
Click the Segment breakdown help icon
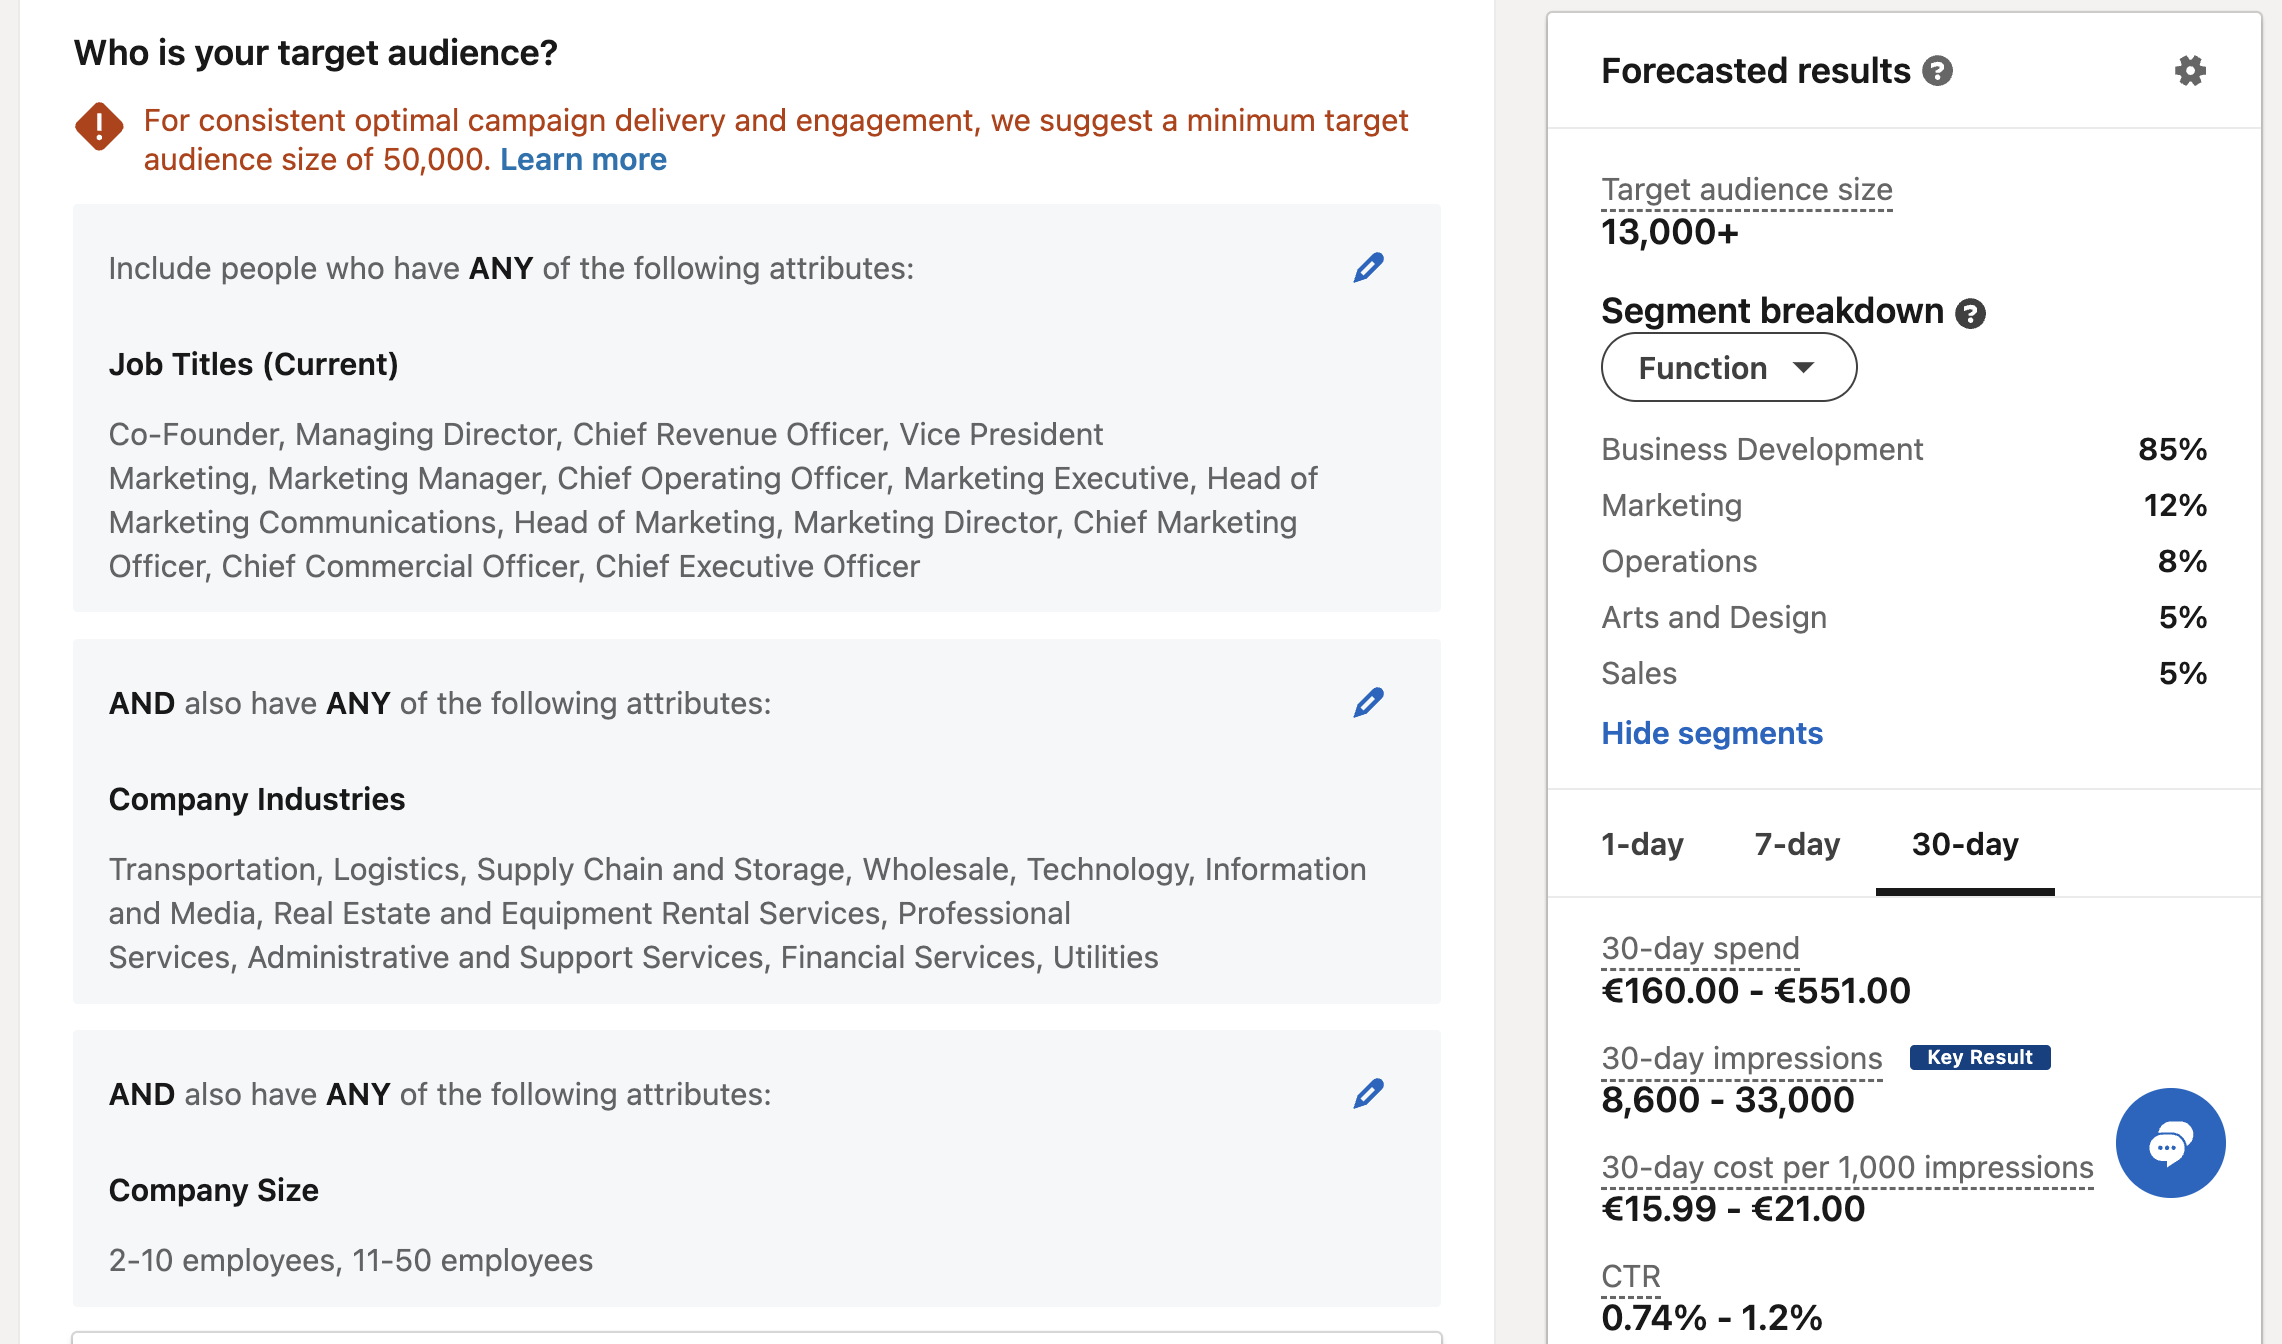click(x=1971, y=313)
